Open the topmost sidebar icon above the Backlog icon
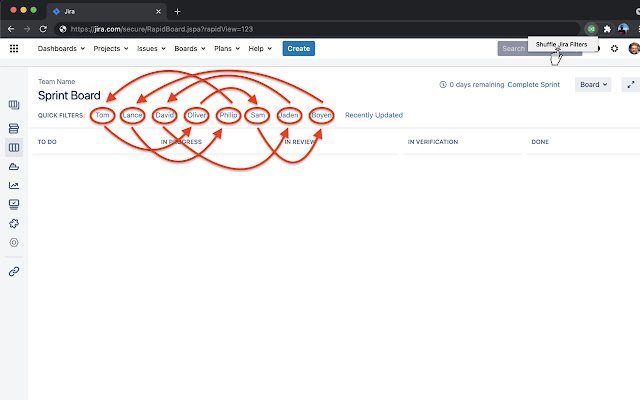 14,105
